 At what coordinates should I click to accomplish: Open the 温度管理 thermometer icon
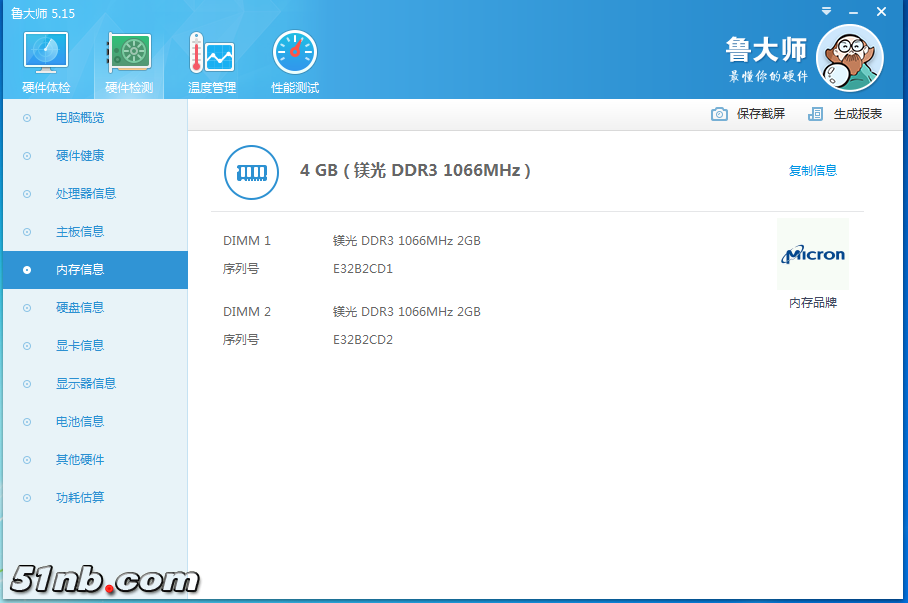(211, 53)
